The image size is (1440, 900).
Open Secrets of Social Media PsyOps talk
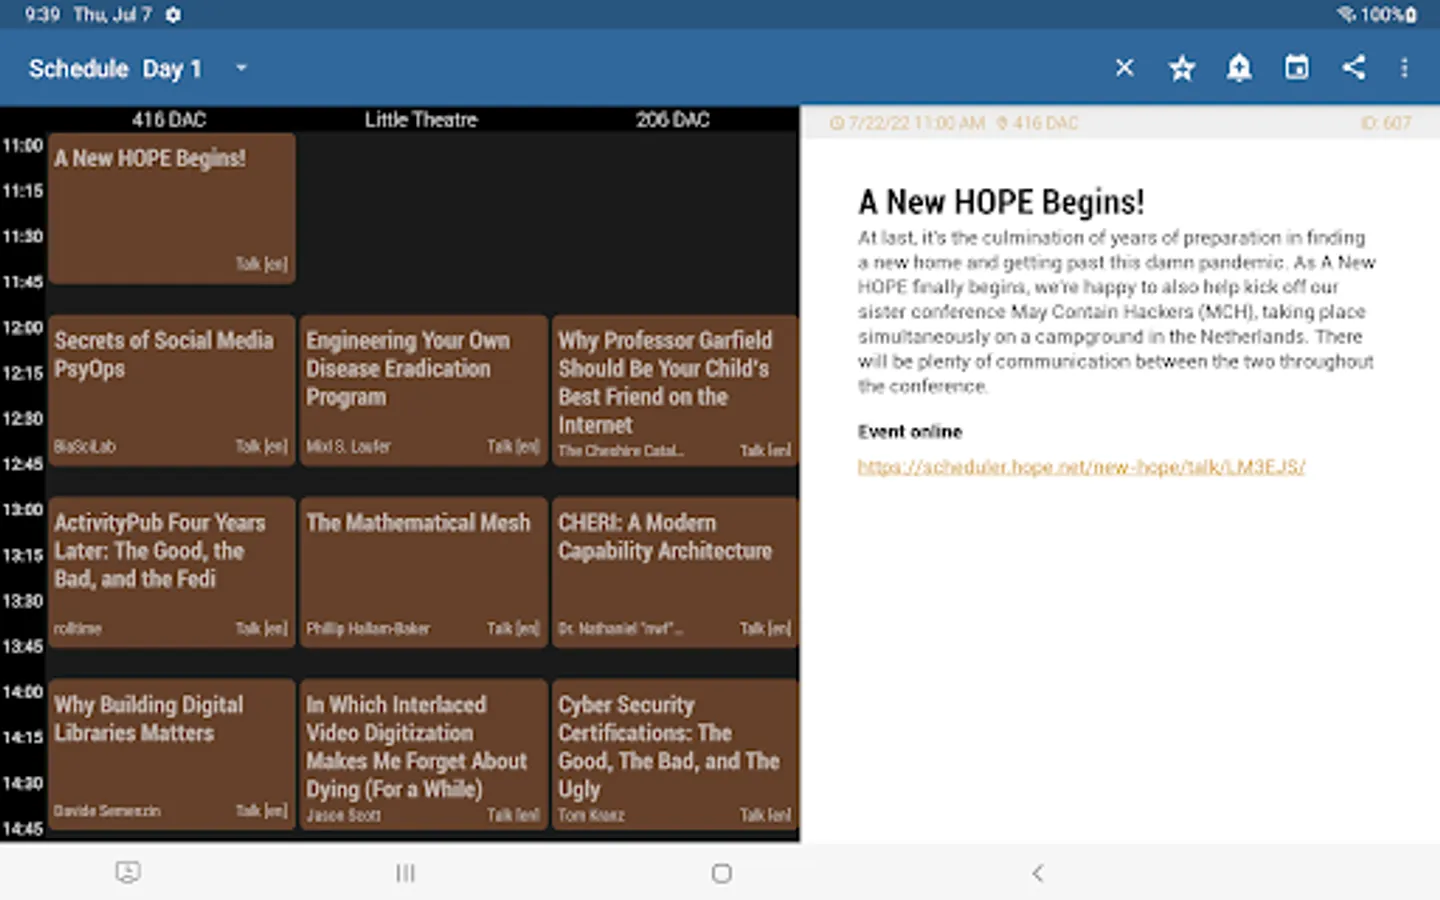click(172, 390)
